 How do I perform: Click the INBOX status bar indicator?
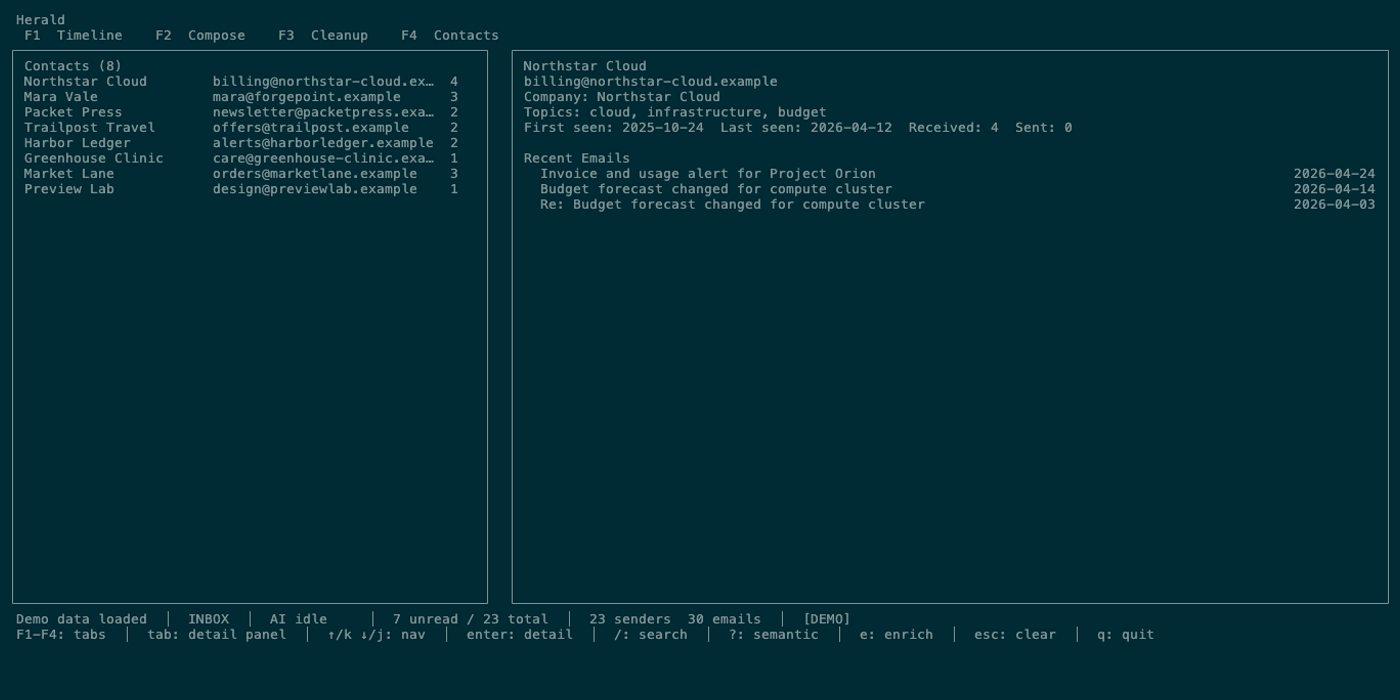[209, 619]
